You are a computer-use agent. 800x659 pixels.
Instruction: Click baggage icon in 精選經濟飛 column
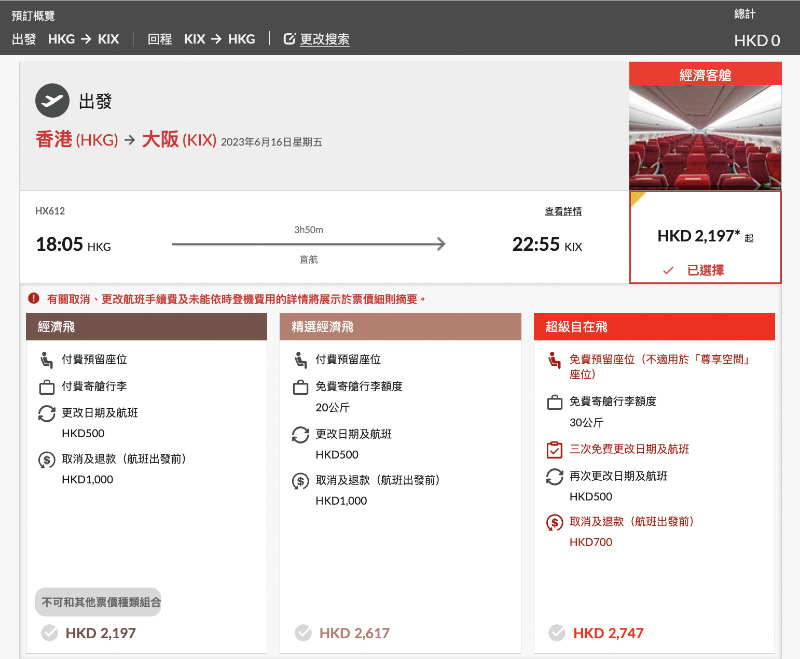point(301,387)
